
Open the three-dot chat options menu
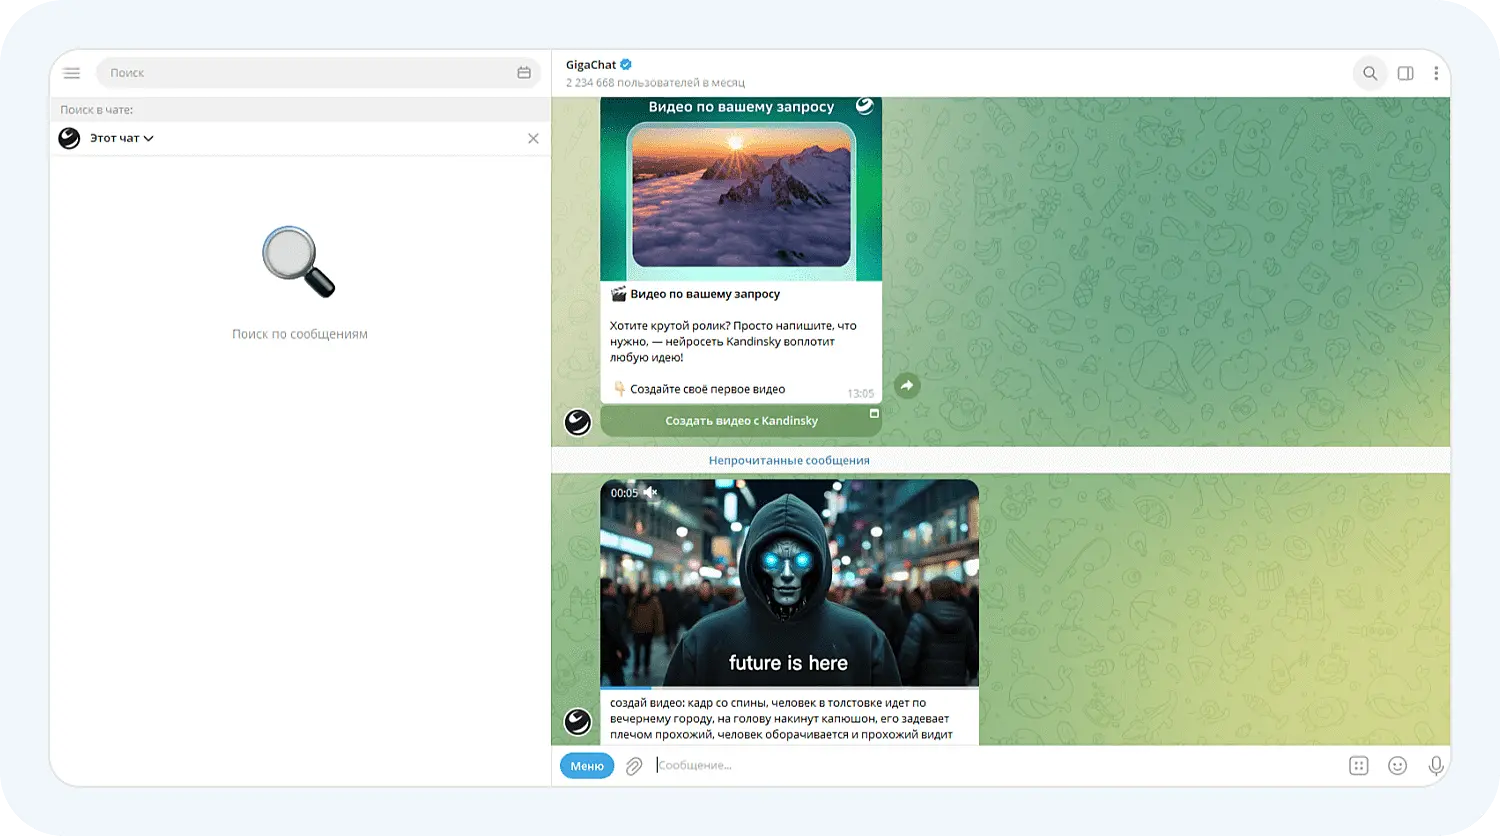click(1436, 73)
